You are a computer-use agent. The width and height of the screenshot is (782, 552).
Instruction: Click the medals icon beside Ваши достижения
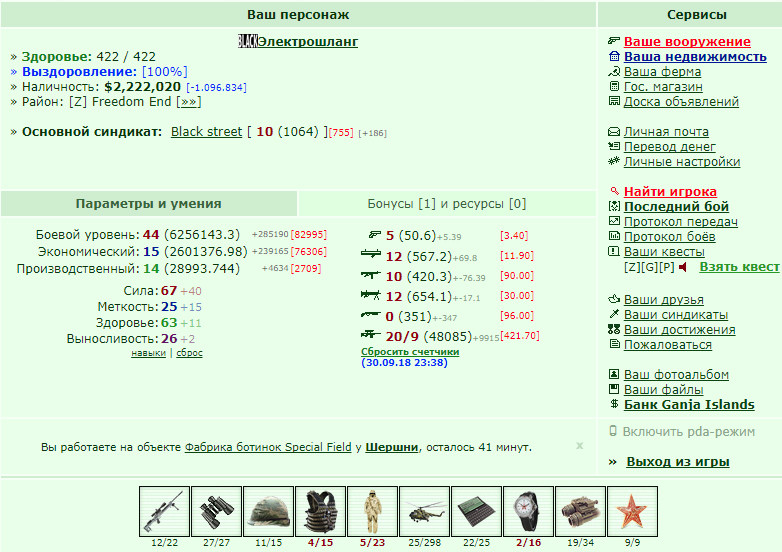tap(614, 329)
